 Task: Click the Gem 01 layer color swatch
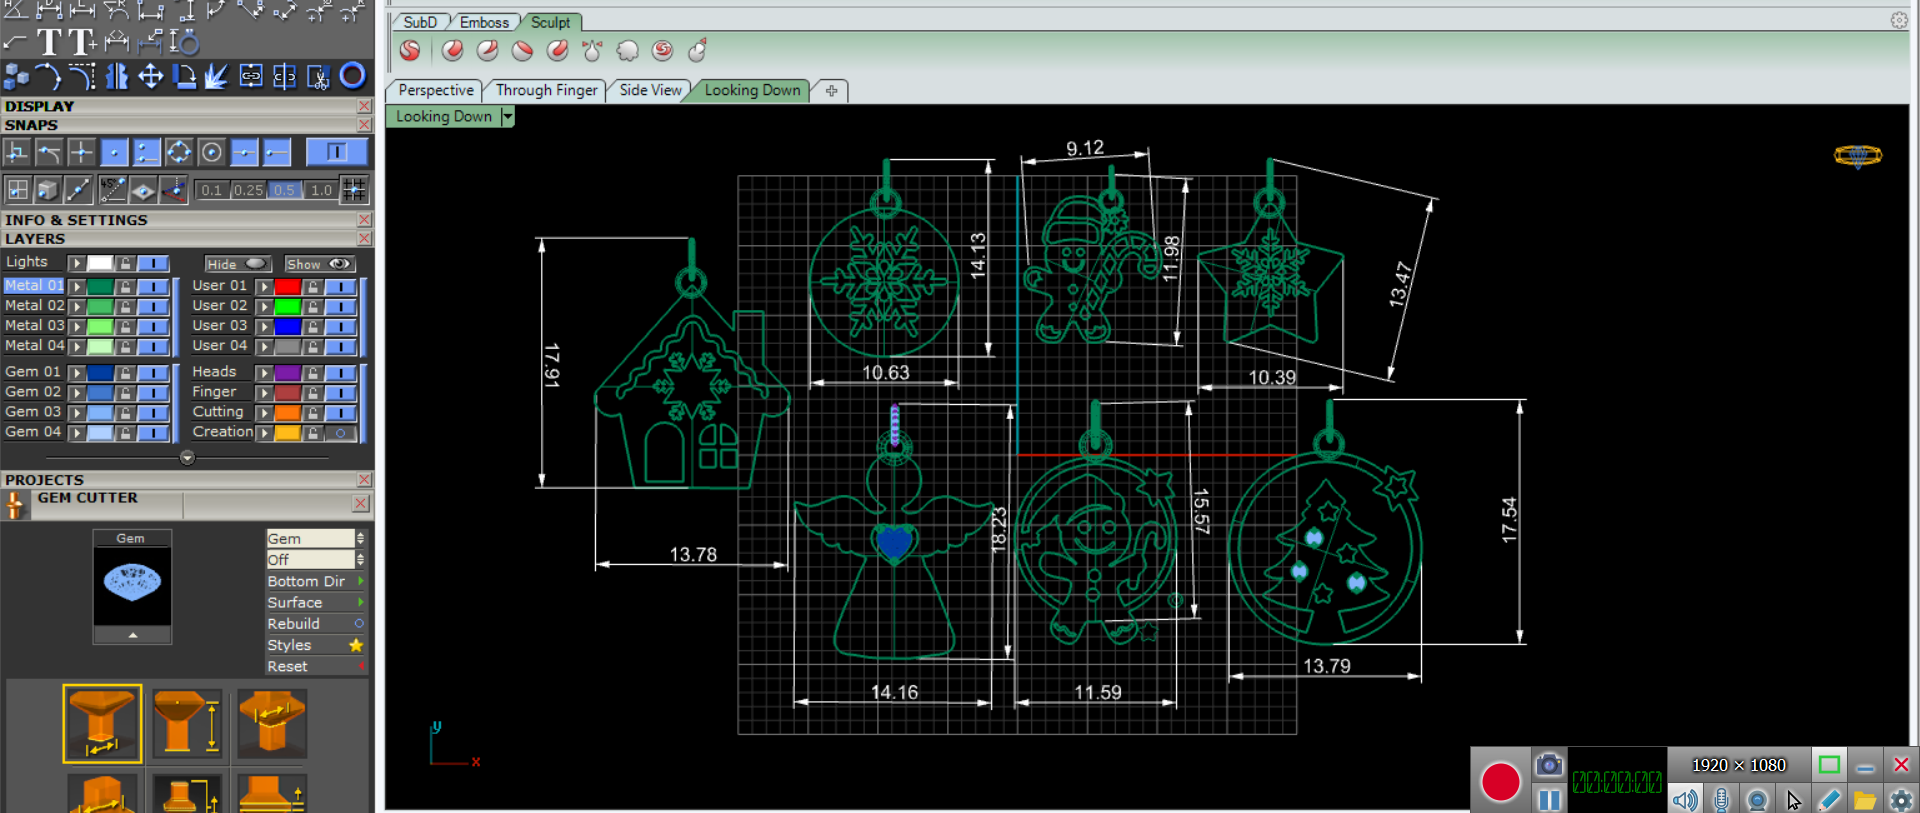coord(99,372)
